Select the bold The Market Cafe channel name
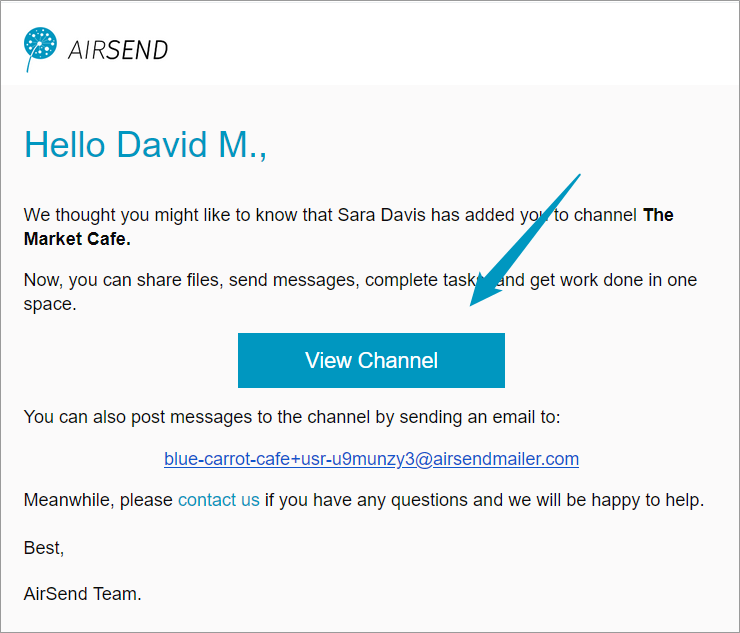The image size is (740, 633). 348,227
